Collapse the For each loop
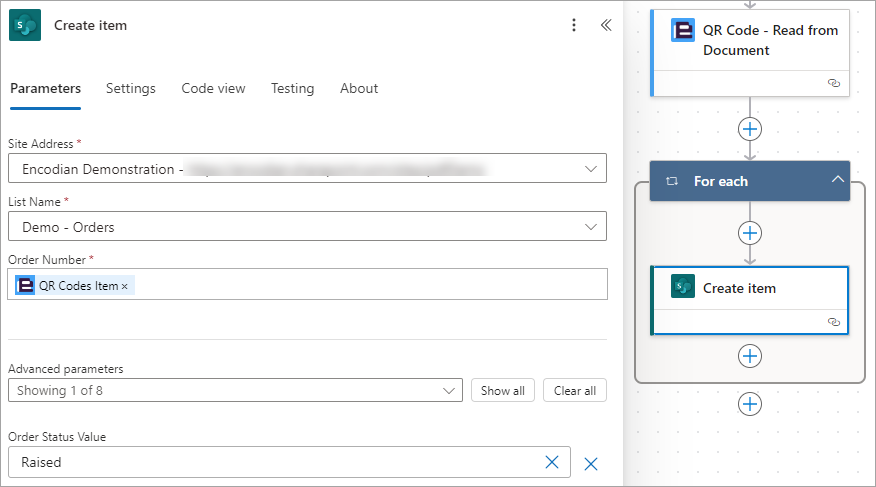876x487 pixels. point(837,179)
